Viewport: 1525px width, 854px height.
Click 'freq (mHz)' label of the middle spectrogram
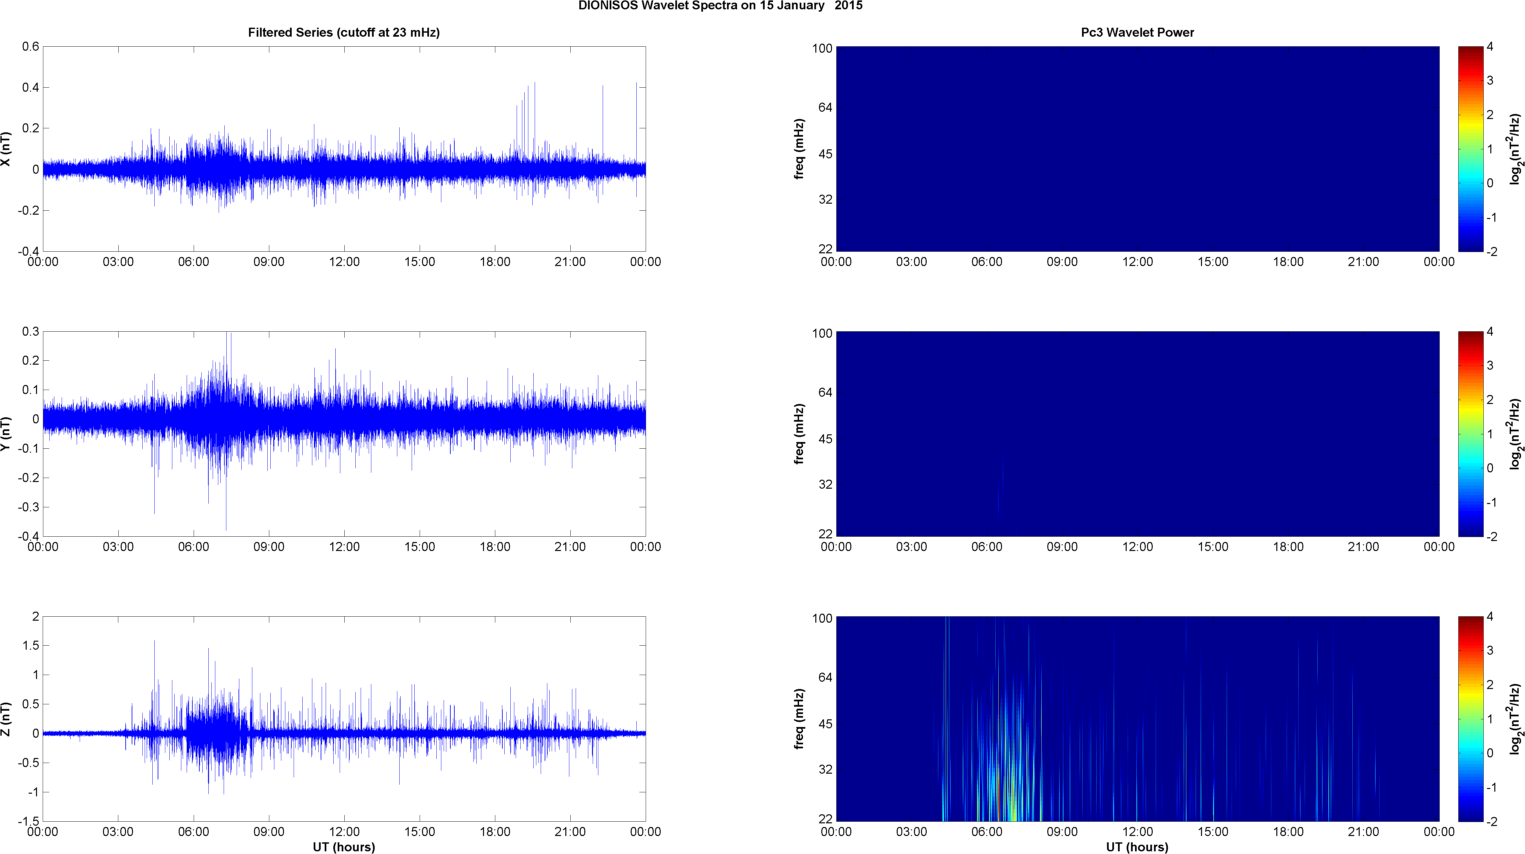pos(800,434)
